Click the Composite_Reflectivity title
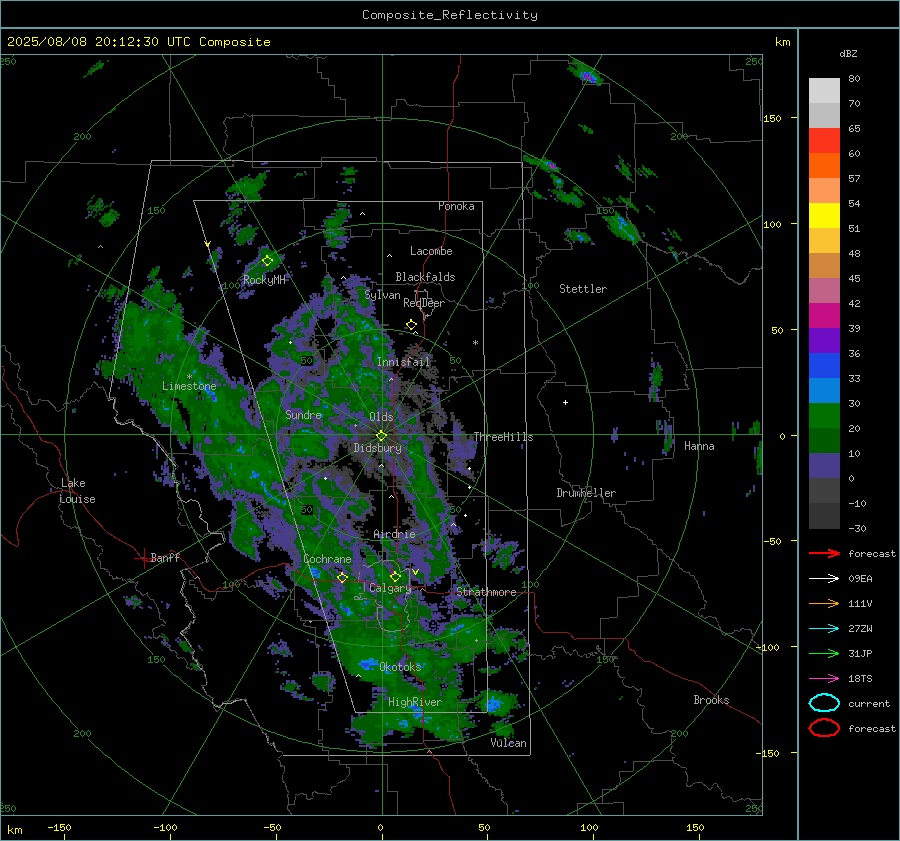 pyautogui.click(x=450, y=15)
